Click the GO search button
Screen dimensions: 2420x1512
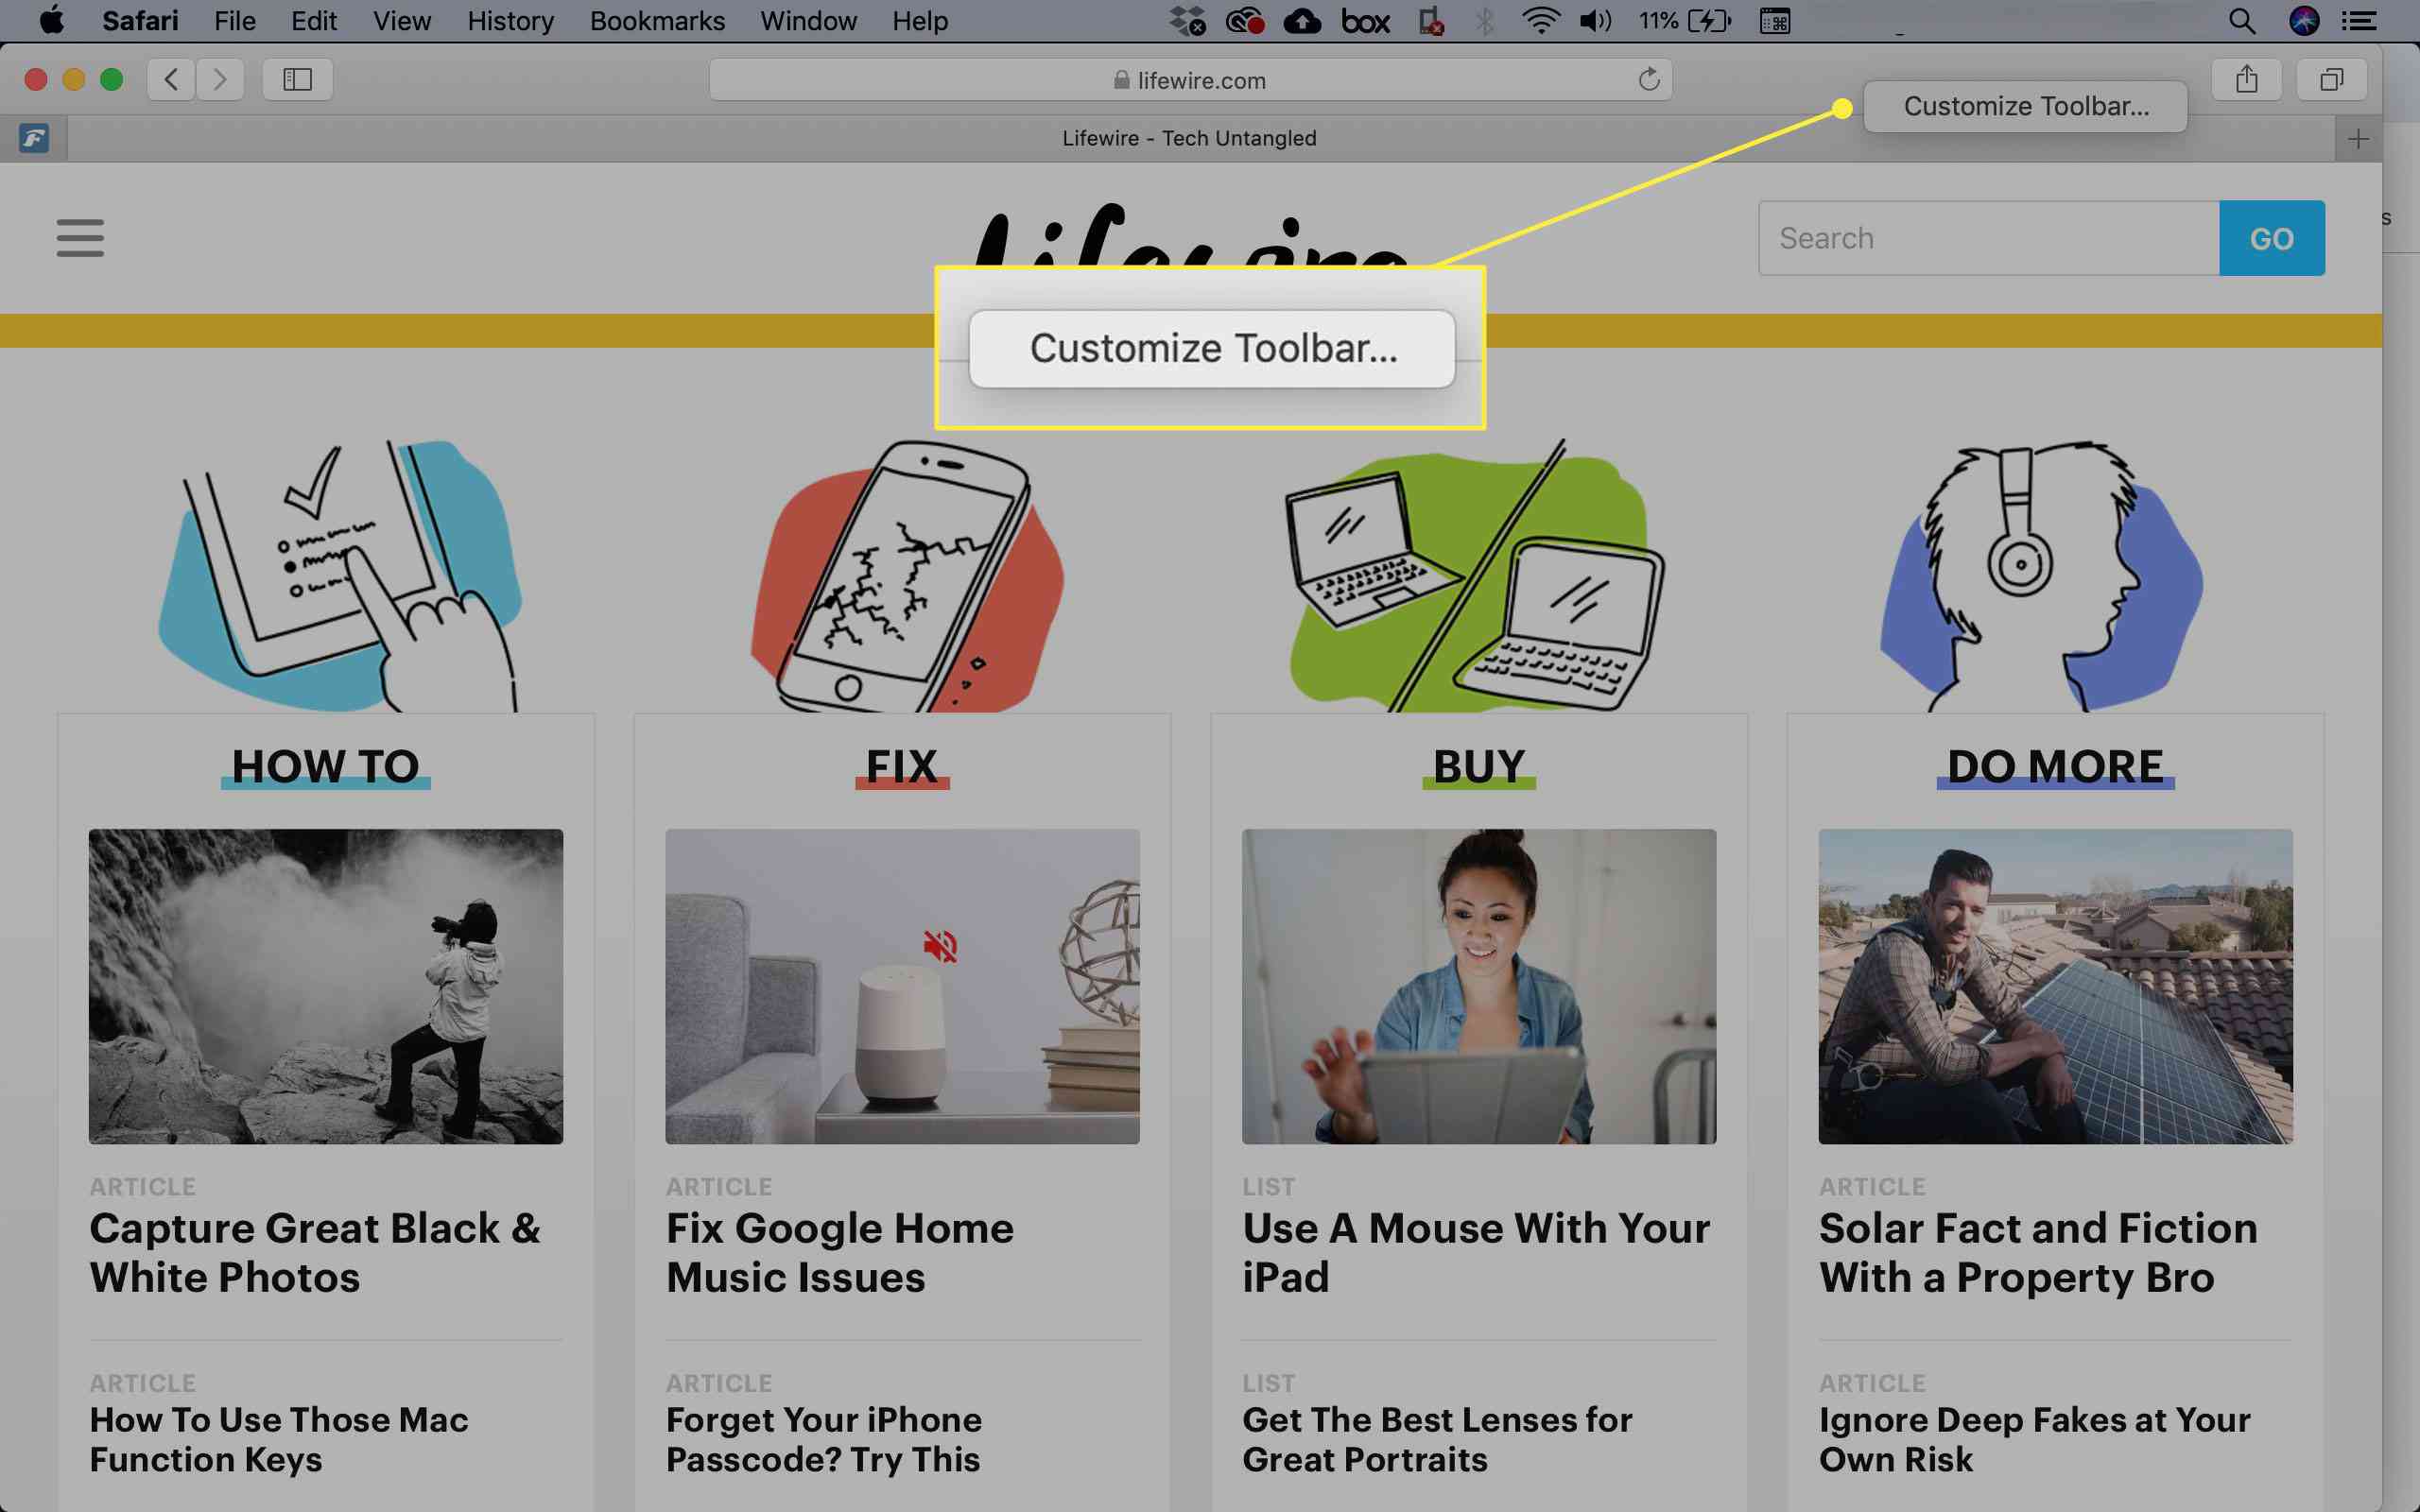tap(2270, 237)
